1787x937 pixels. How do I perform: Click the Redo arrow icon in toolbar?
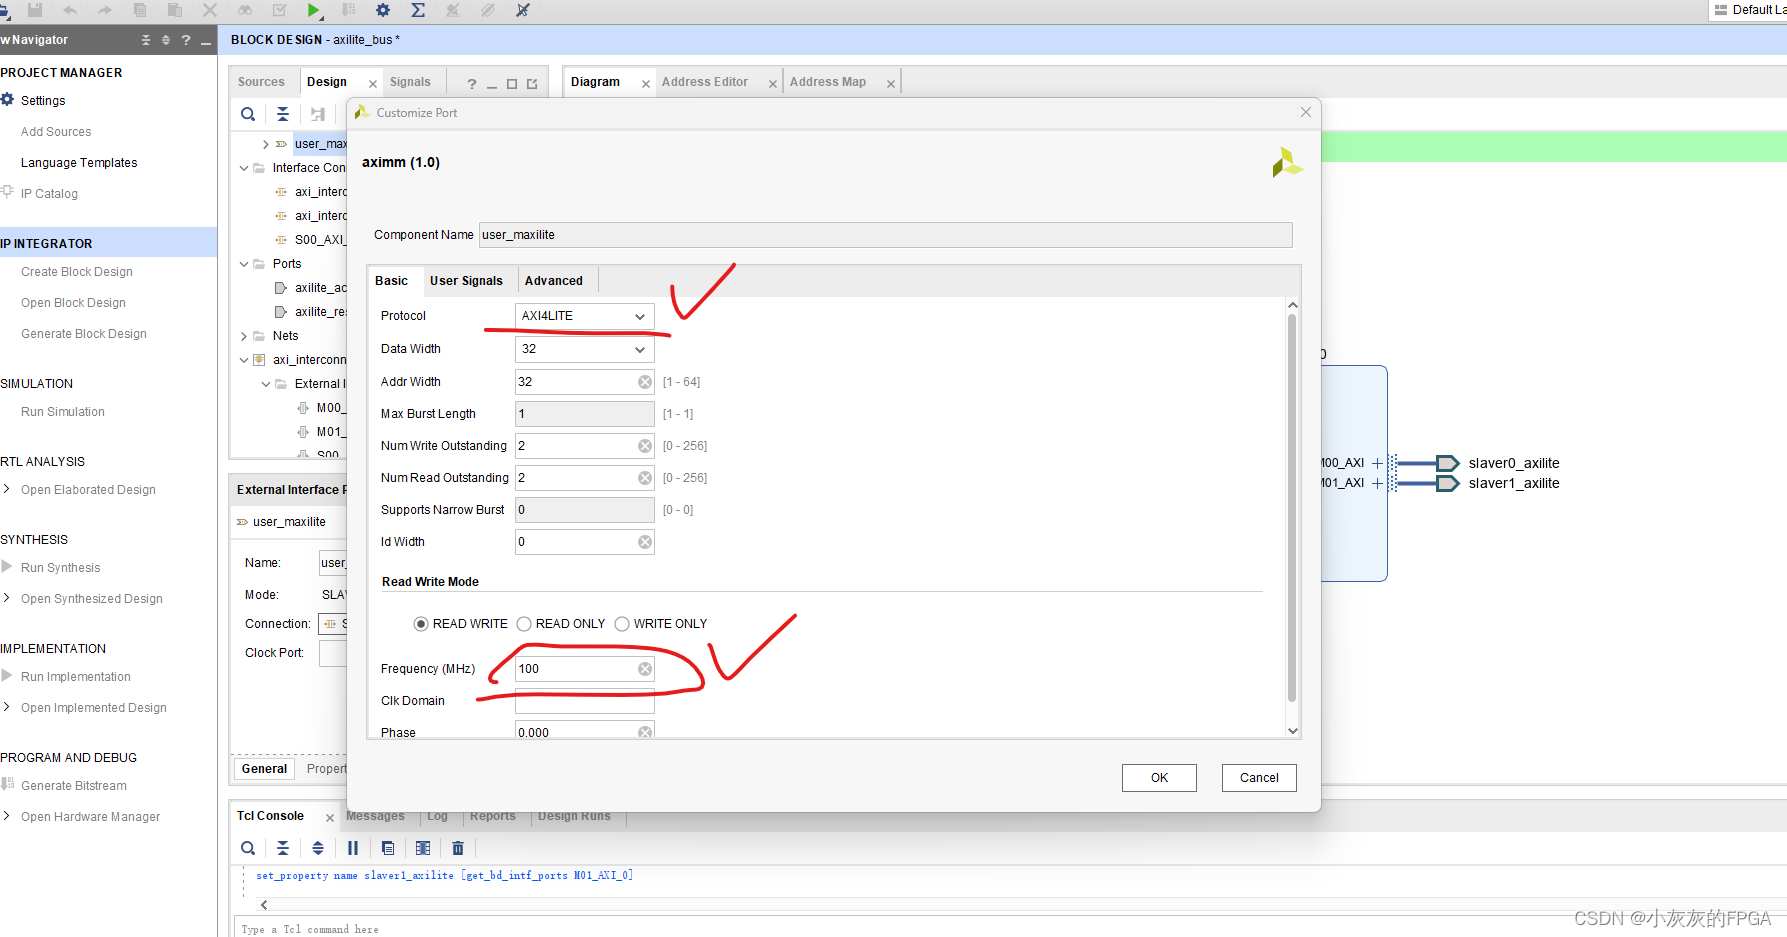[x=105, y=10]
